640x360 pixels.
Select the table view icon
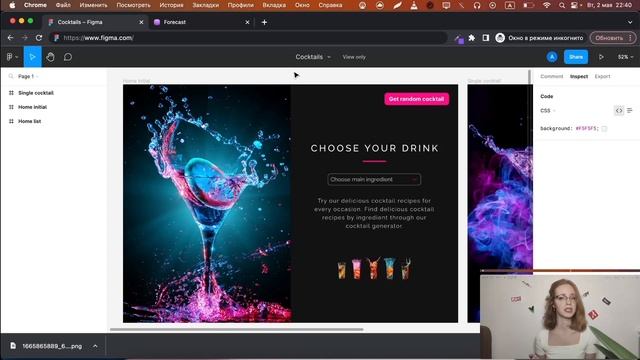click(630, 111)
